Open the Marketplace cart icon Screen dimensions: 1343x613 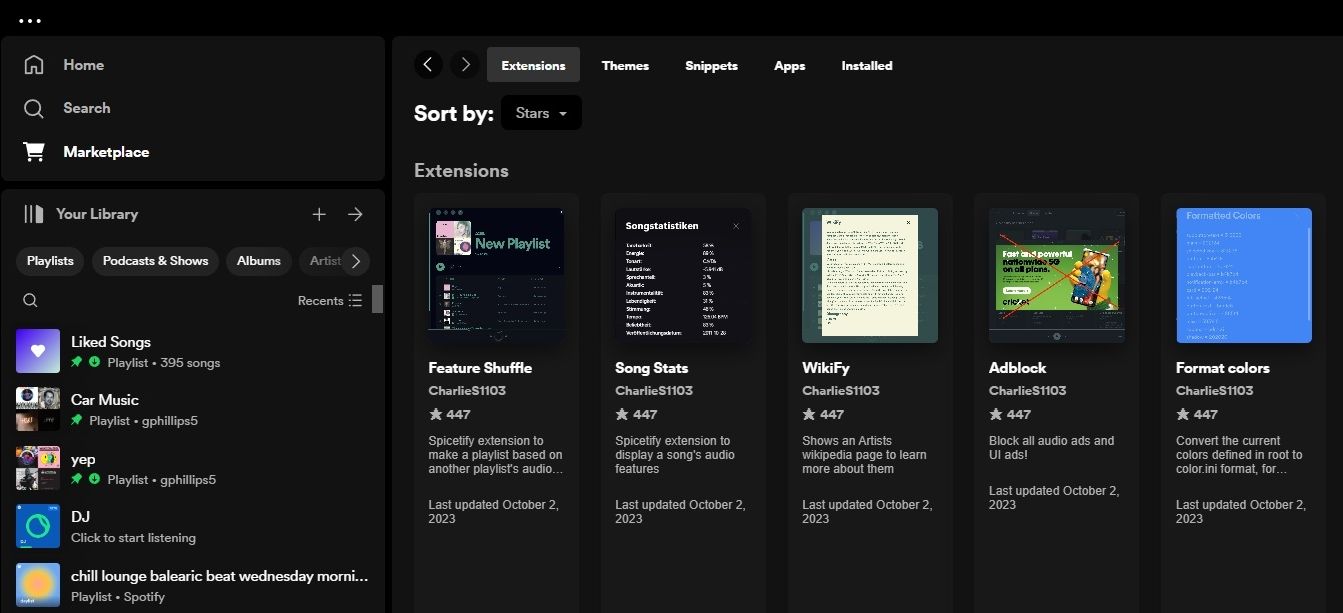pos(34,151)
